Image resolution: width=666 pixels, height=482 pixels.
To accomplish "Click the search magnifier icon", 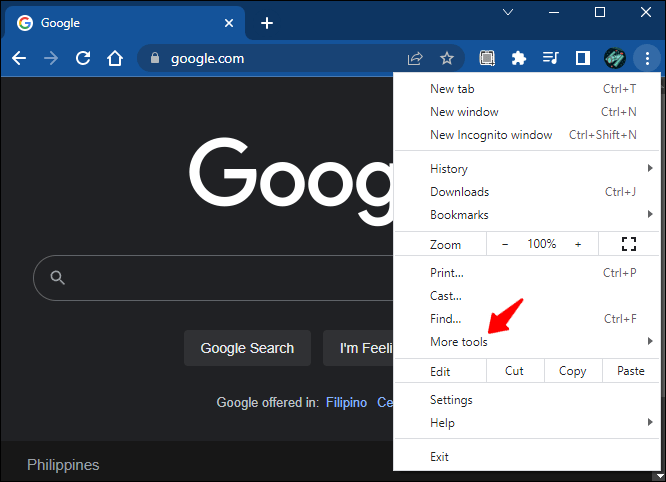I will [x=57, y=278].
